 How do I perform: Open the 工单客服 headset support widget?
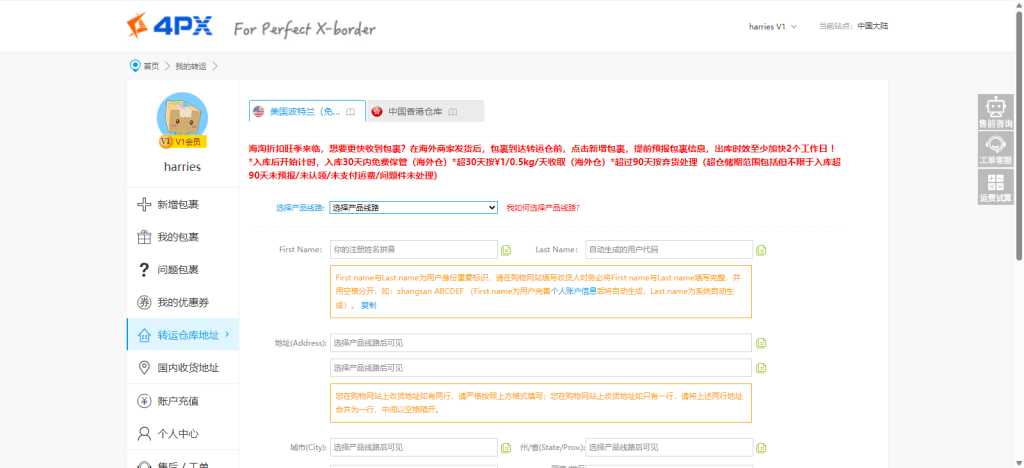(x=995, y=149)
